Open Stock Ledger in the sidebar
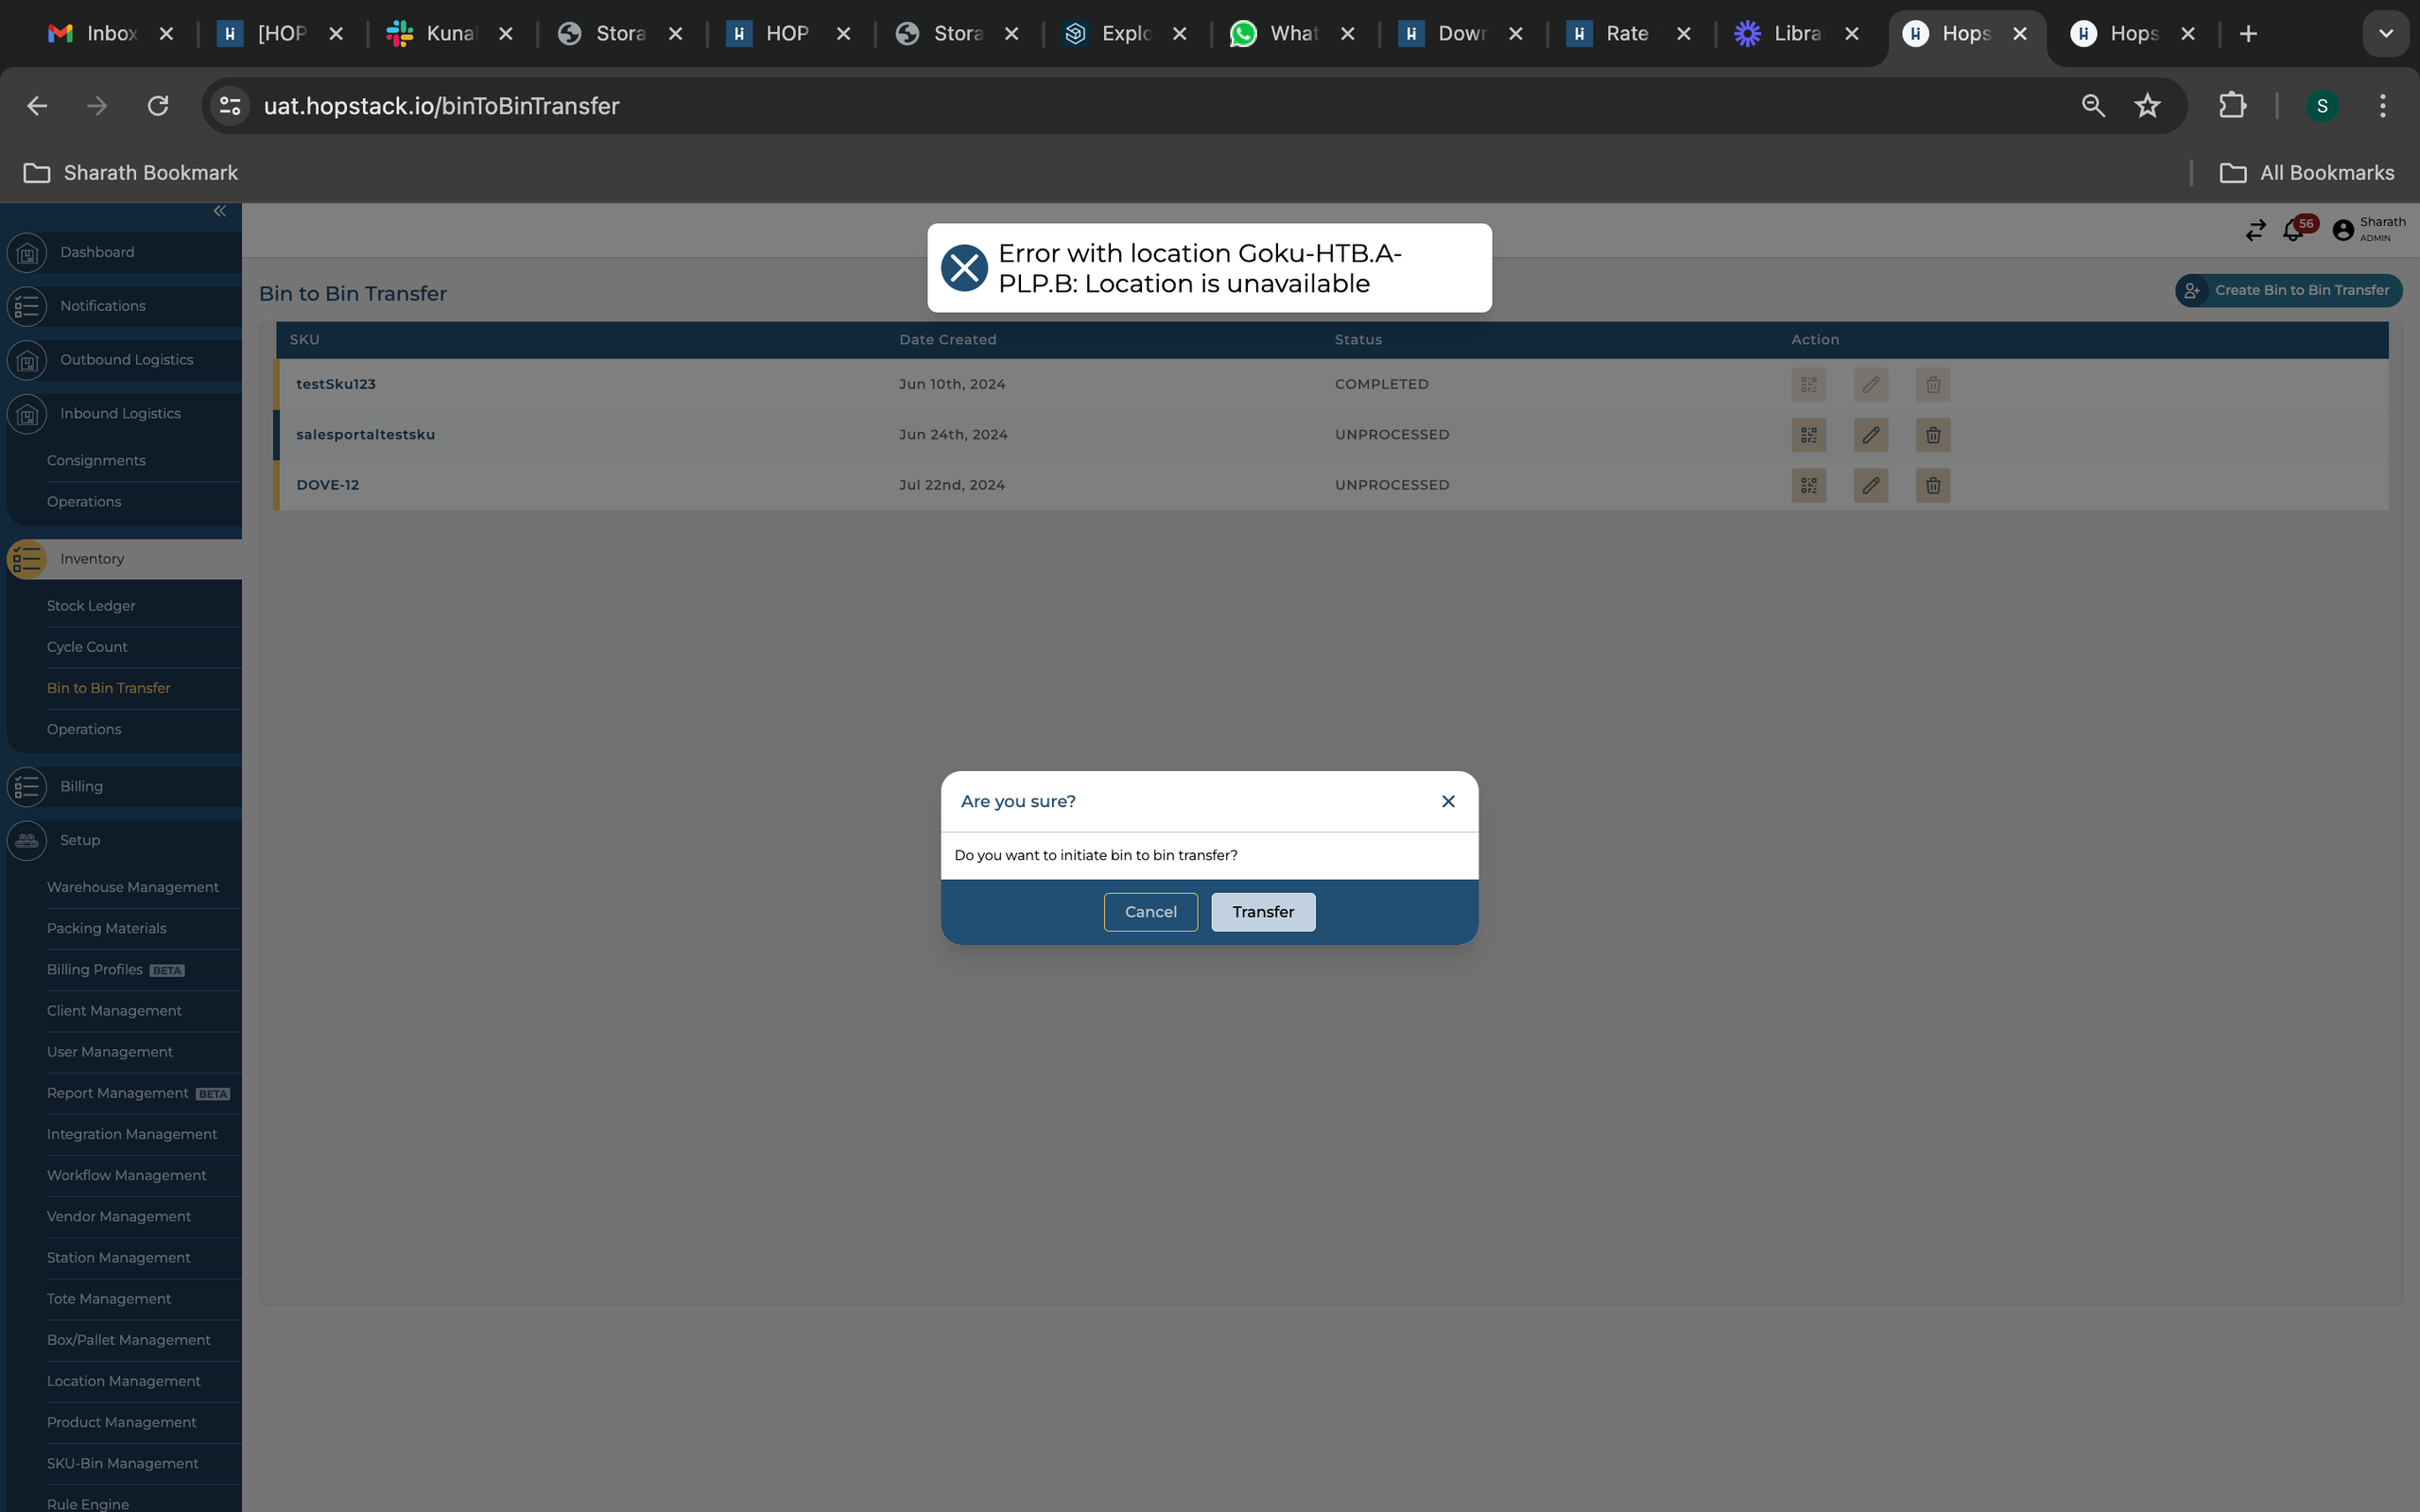Screen dimensions: 2420x1512 (91, 606)
